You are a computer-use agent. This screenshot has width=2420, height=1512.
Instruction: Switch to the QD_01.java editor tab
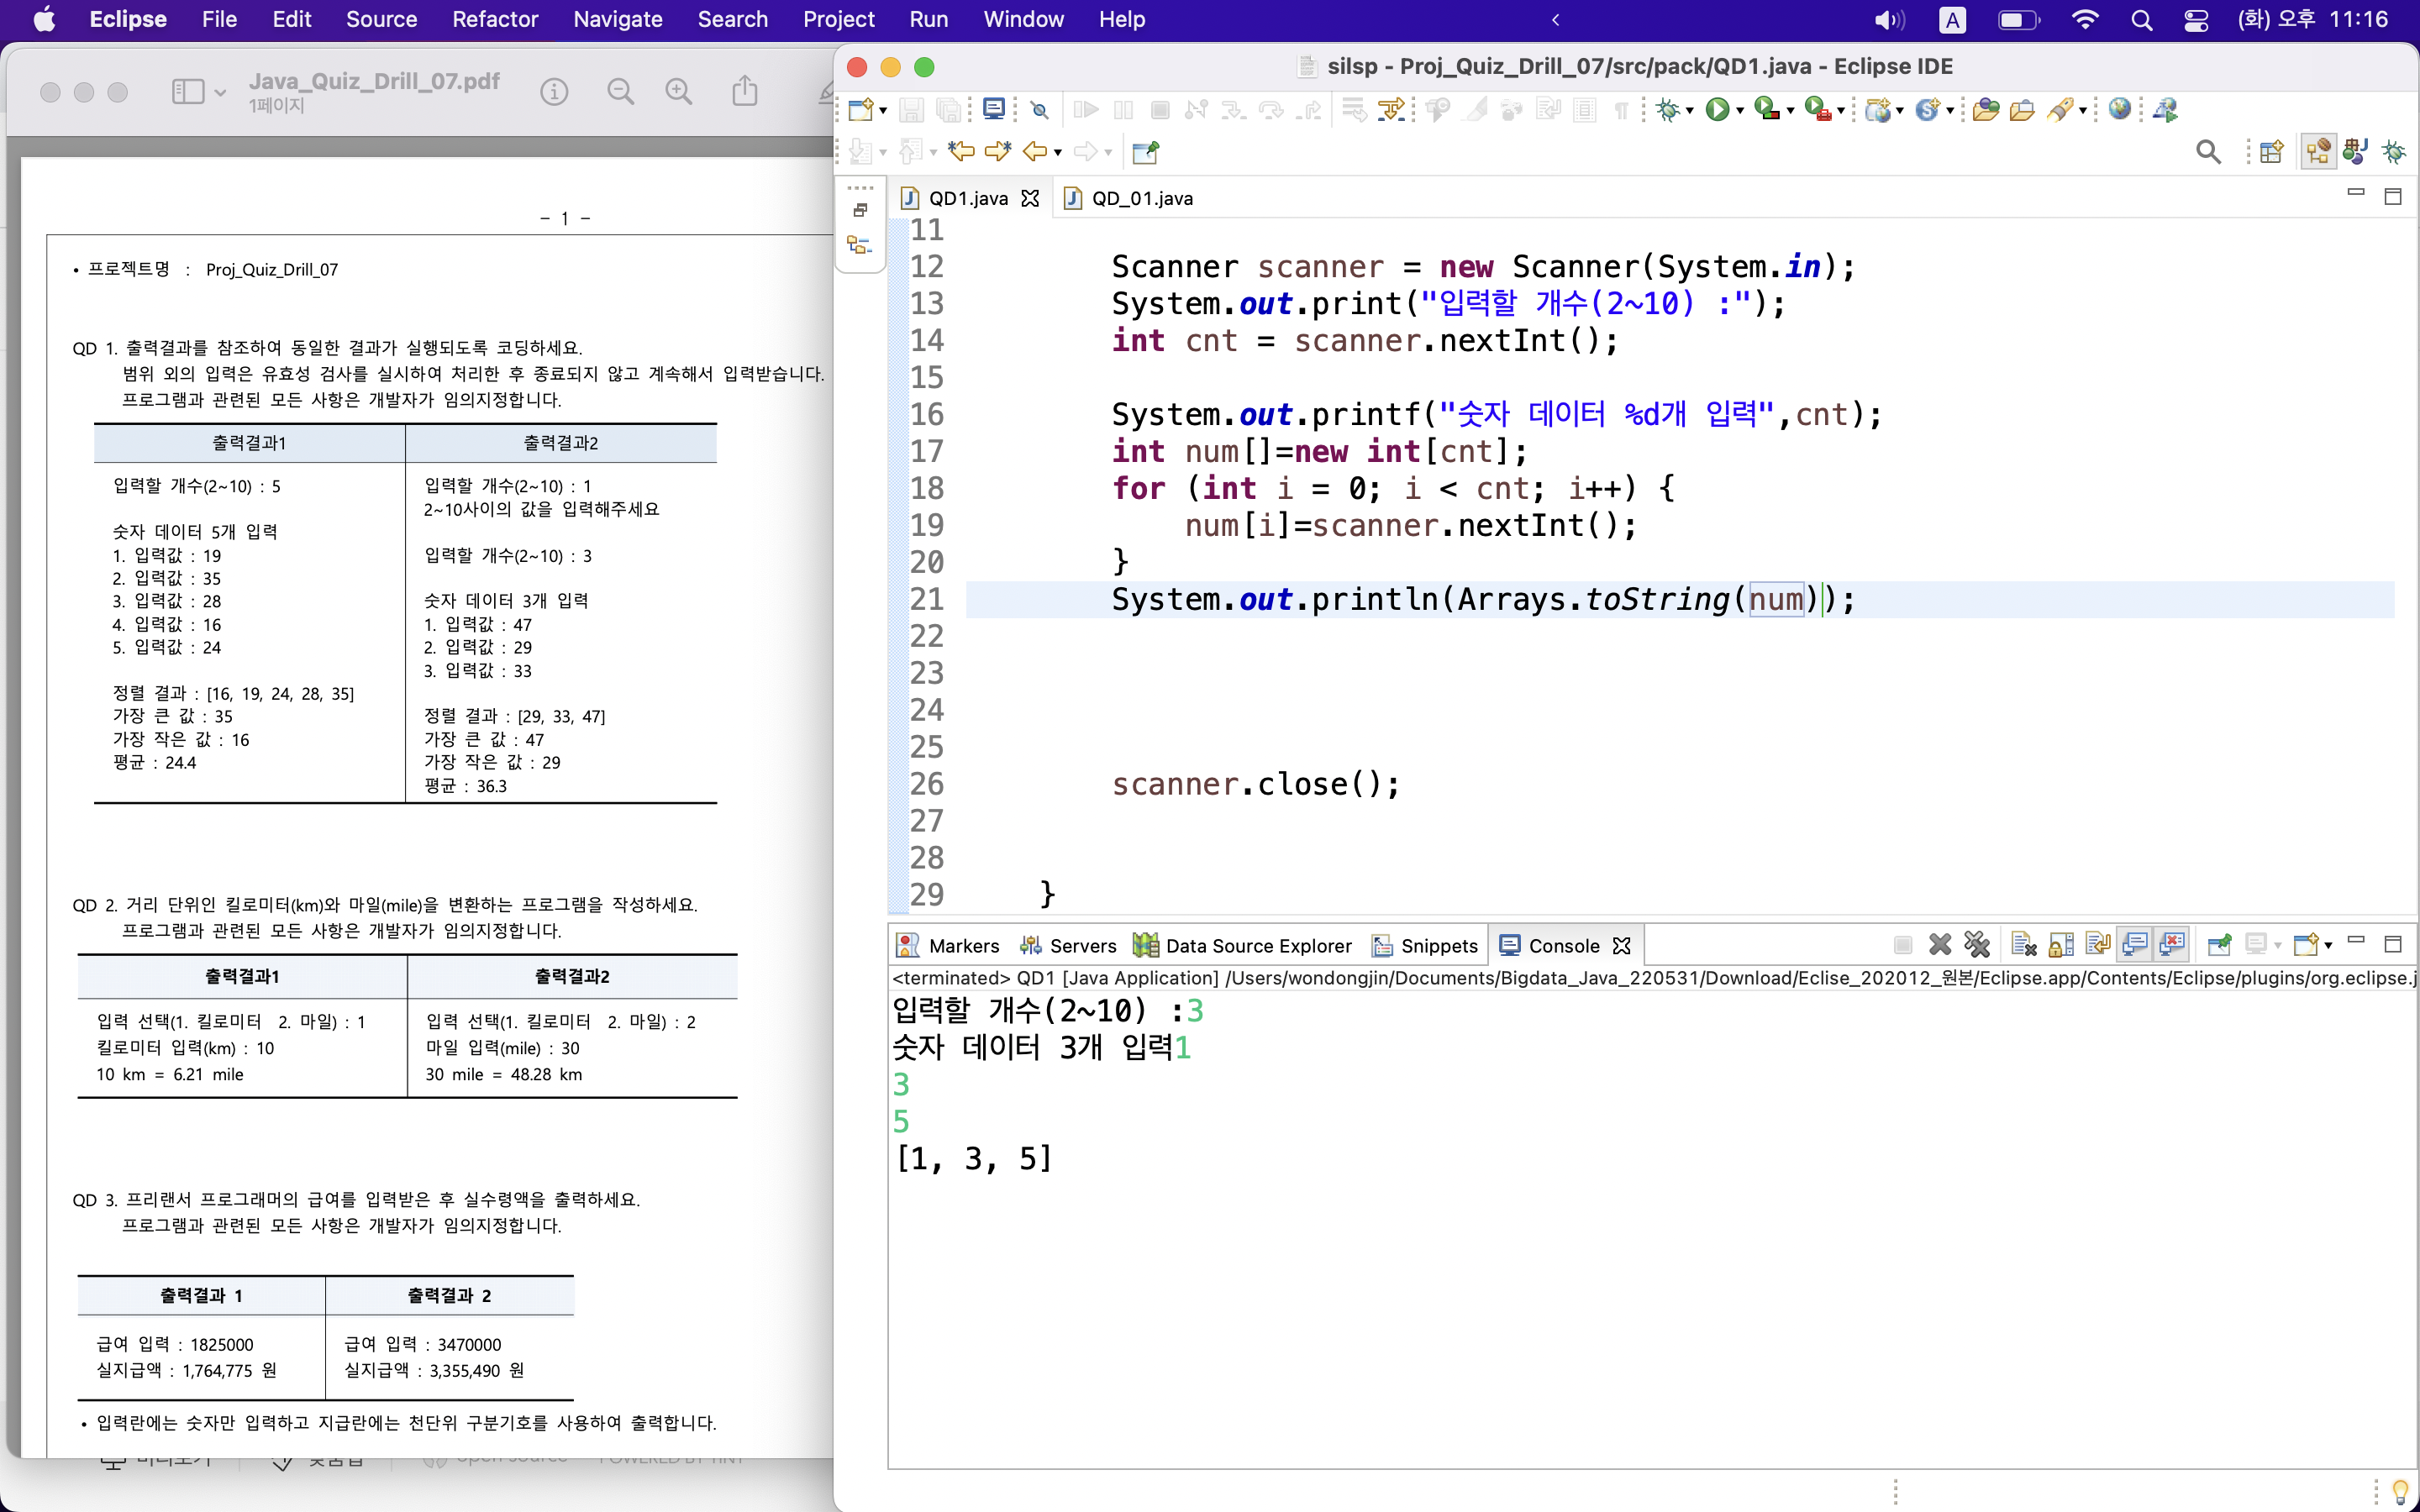click(1141, 198)
